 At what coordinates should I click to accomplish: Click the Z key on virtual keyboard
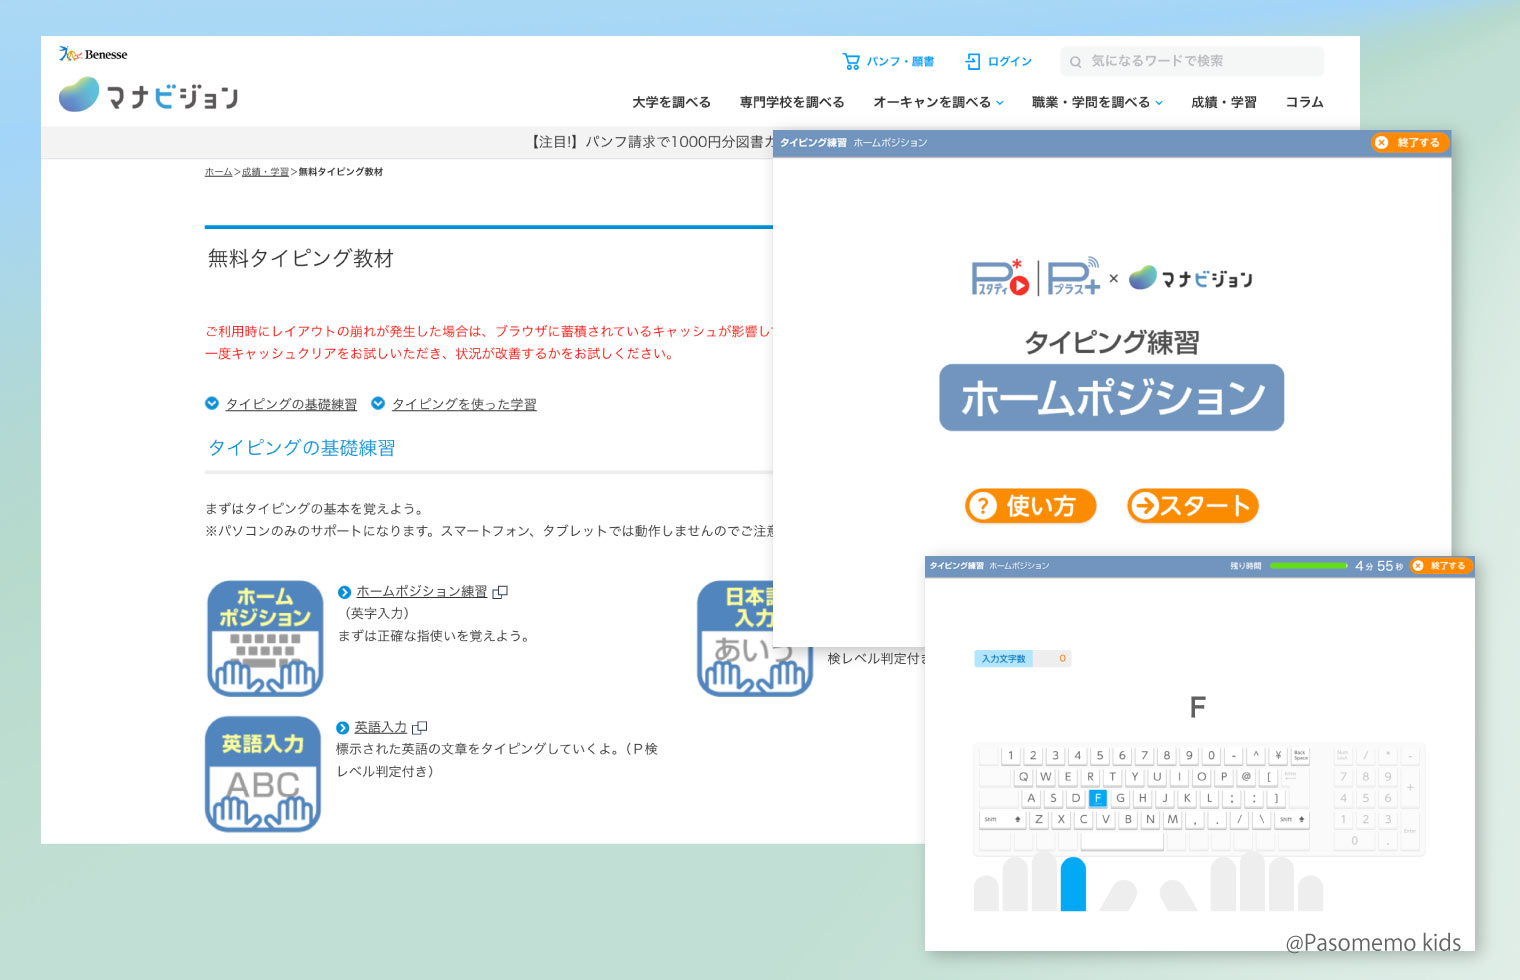click(1039, 819)
